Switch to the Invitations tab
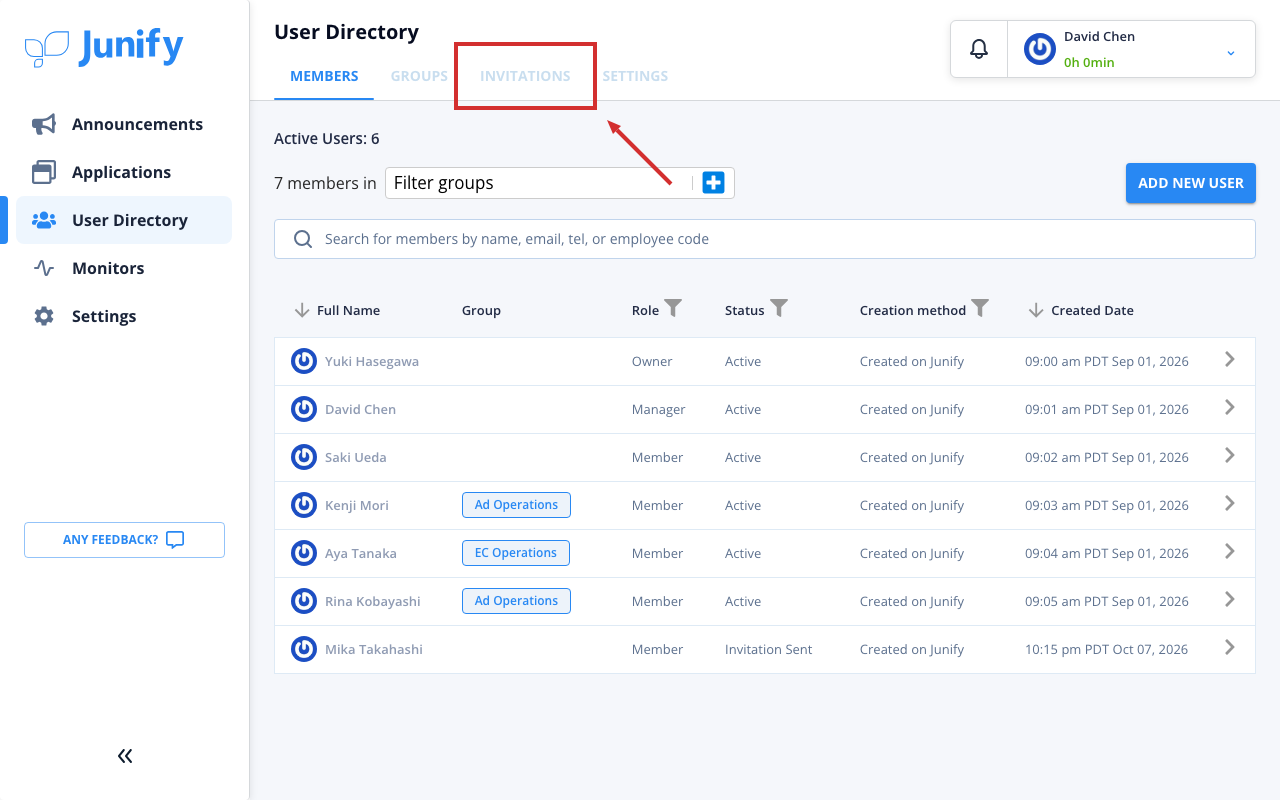Viewport: 1280px width, 800px height. pyautogui.click(x=525, y=76)
